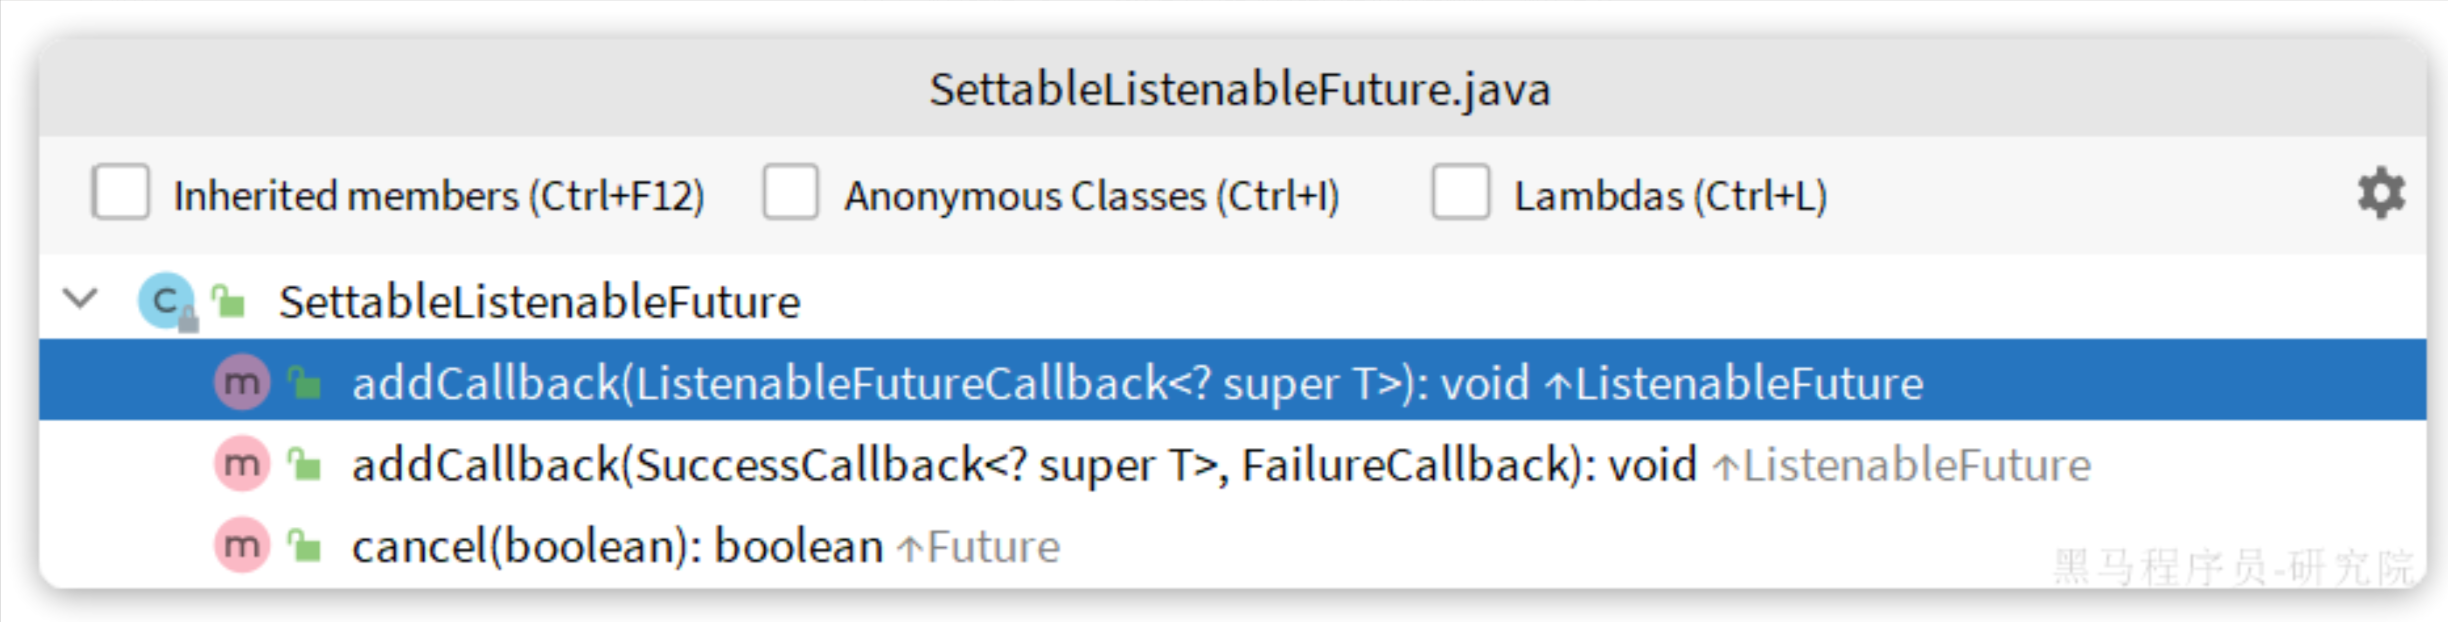Click method icon for cancel(boolean) row
This screenshot has height=622, width=2448.
(242, 546)
